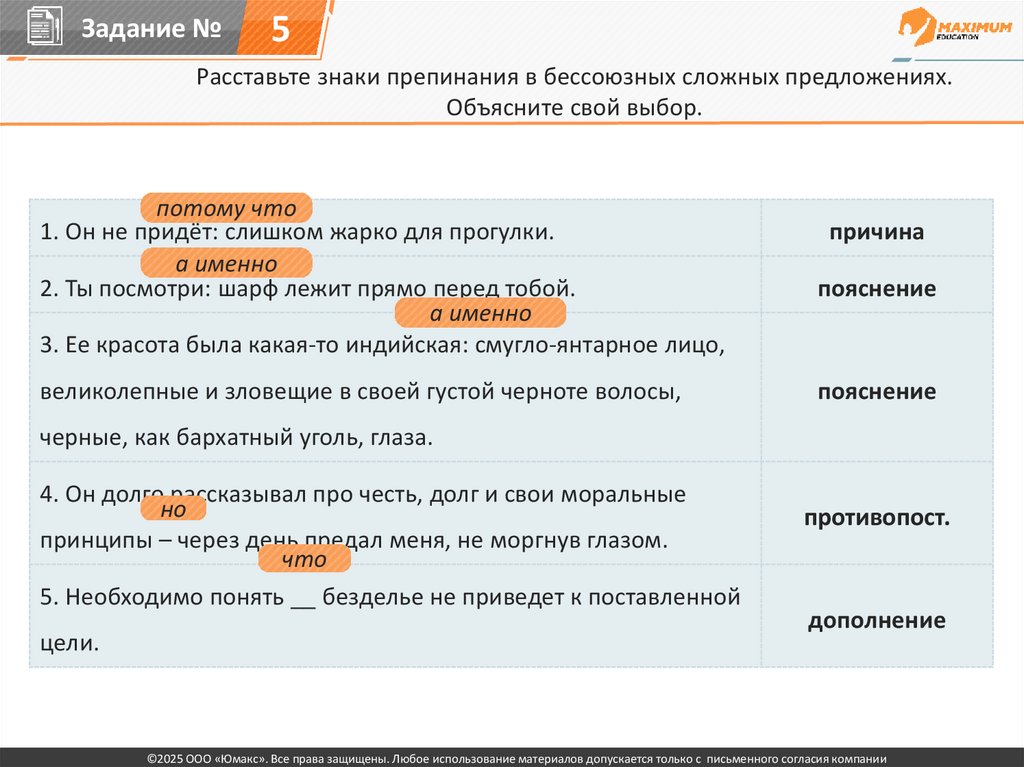
Task: Click the line 'черные, как бархатный уголь, глаза'
Action: pos(236,437)
